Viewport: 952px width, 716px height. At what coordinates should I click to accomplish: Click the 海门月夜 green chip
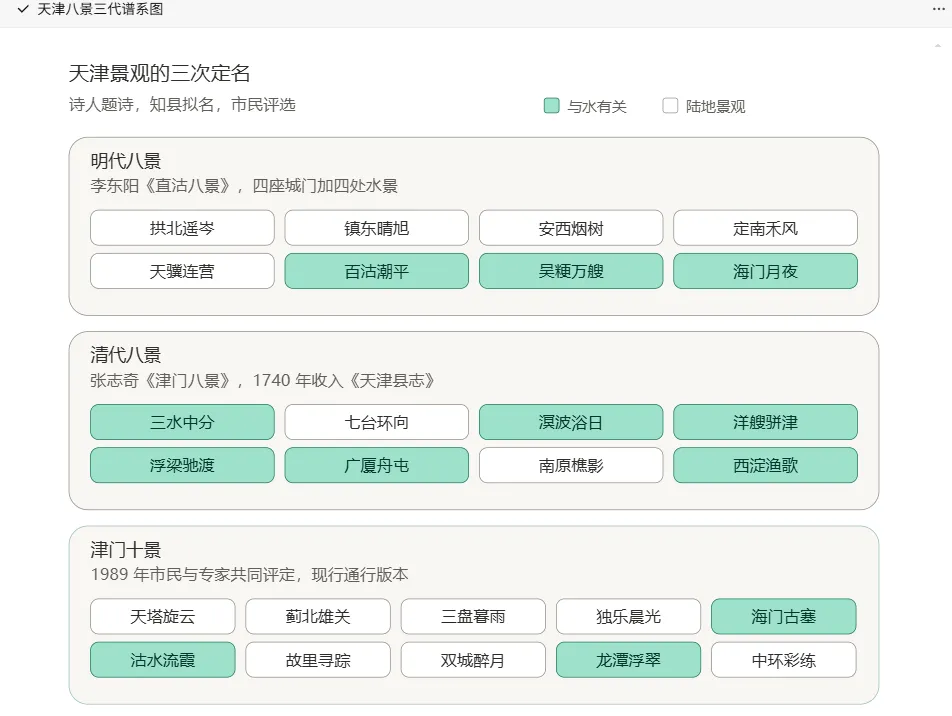765,271
